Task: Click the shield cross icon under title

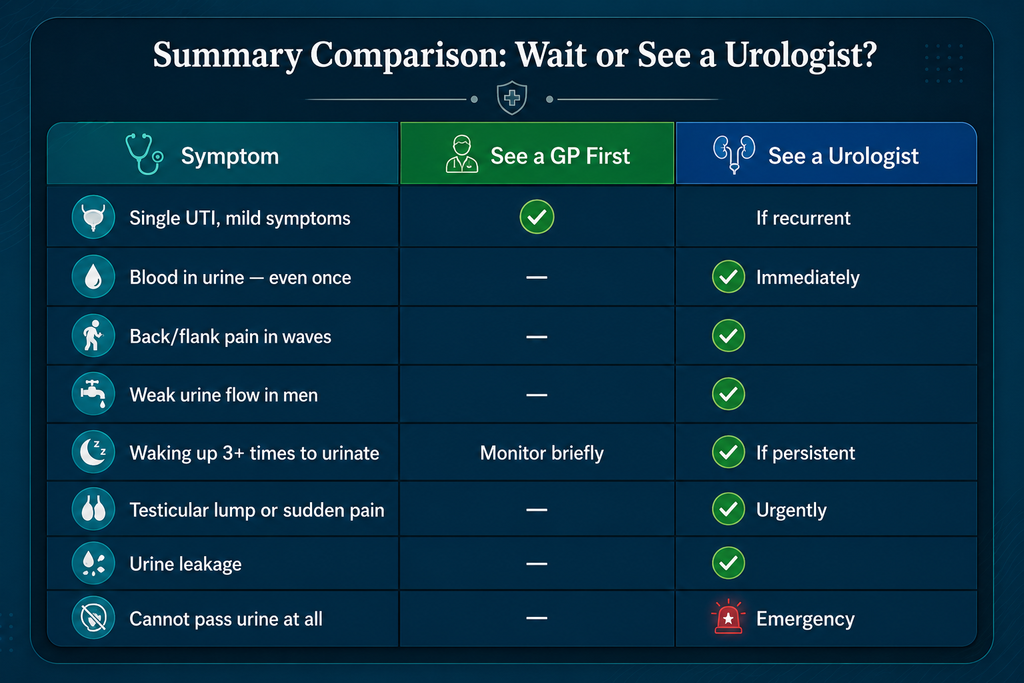Action: pos(512,98)
